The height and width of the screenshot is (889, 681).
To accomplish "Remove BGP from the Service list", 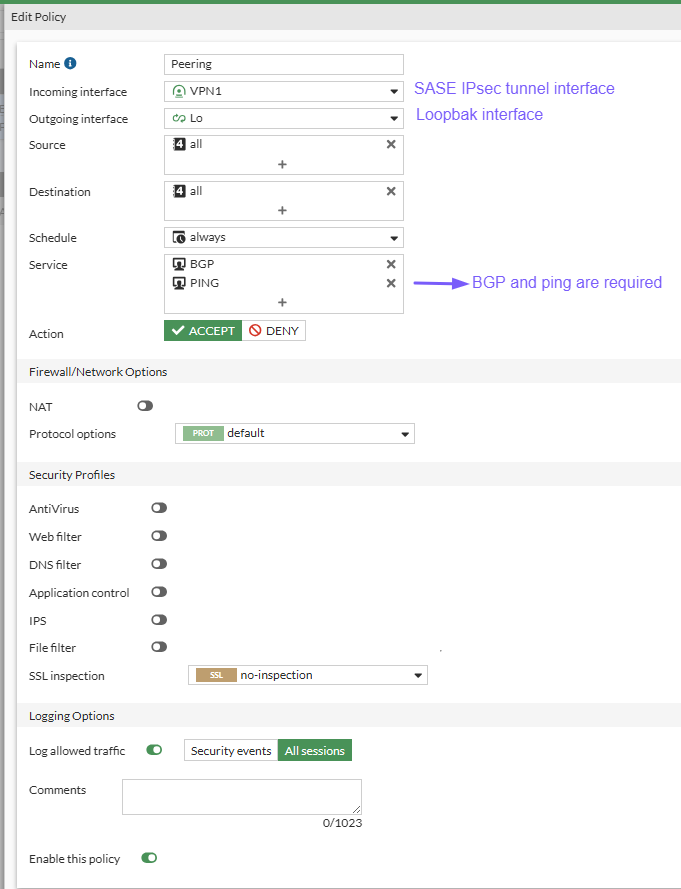I will click(391, 264).
